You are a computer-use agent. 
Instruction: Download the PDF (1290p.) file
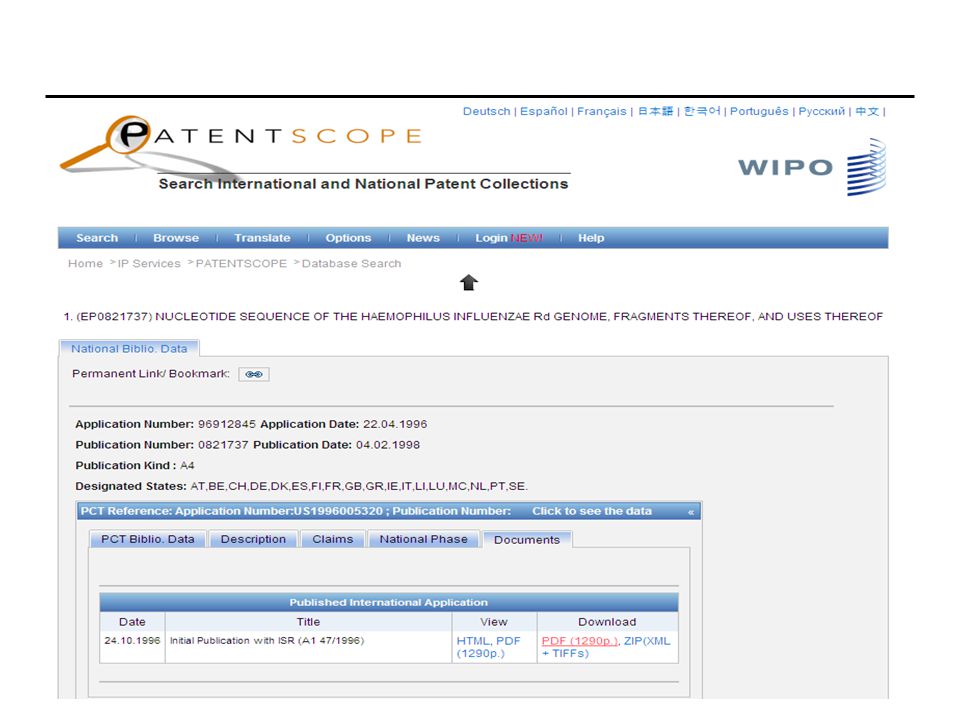pyautogui.click(x=579, y=640)
